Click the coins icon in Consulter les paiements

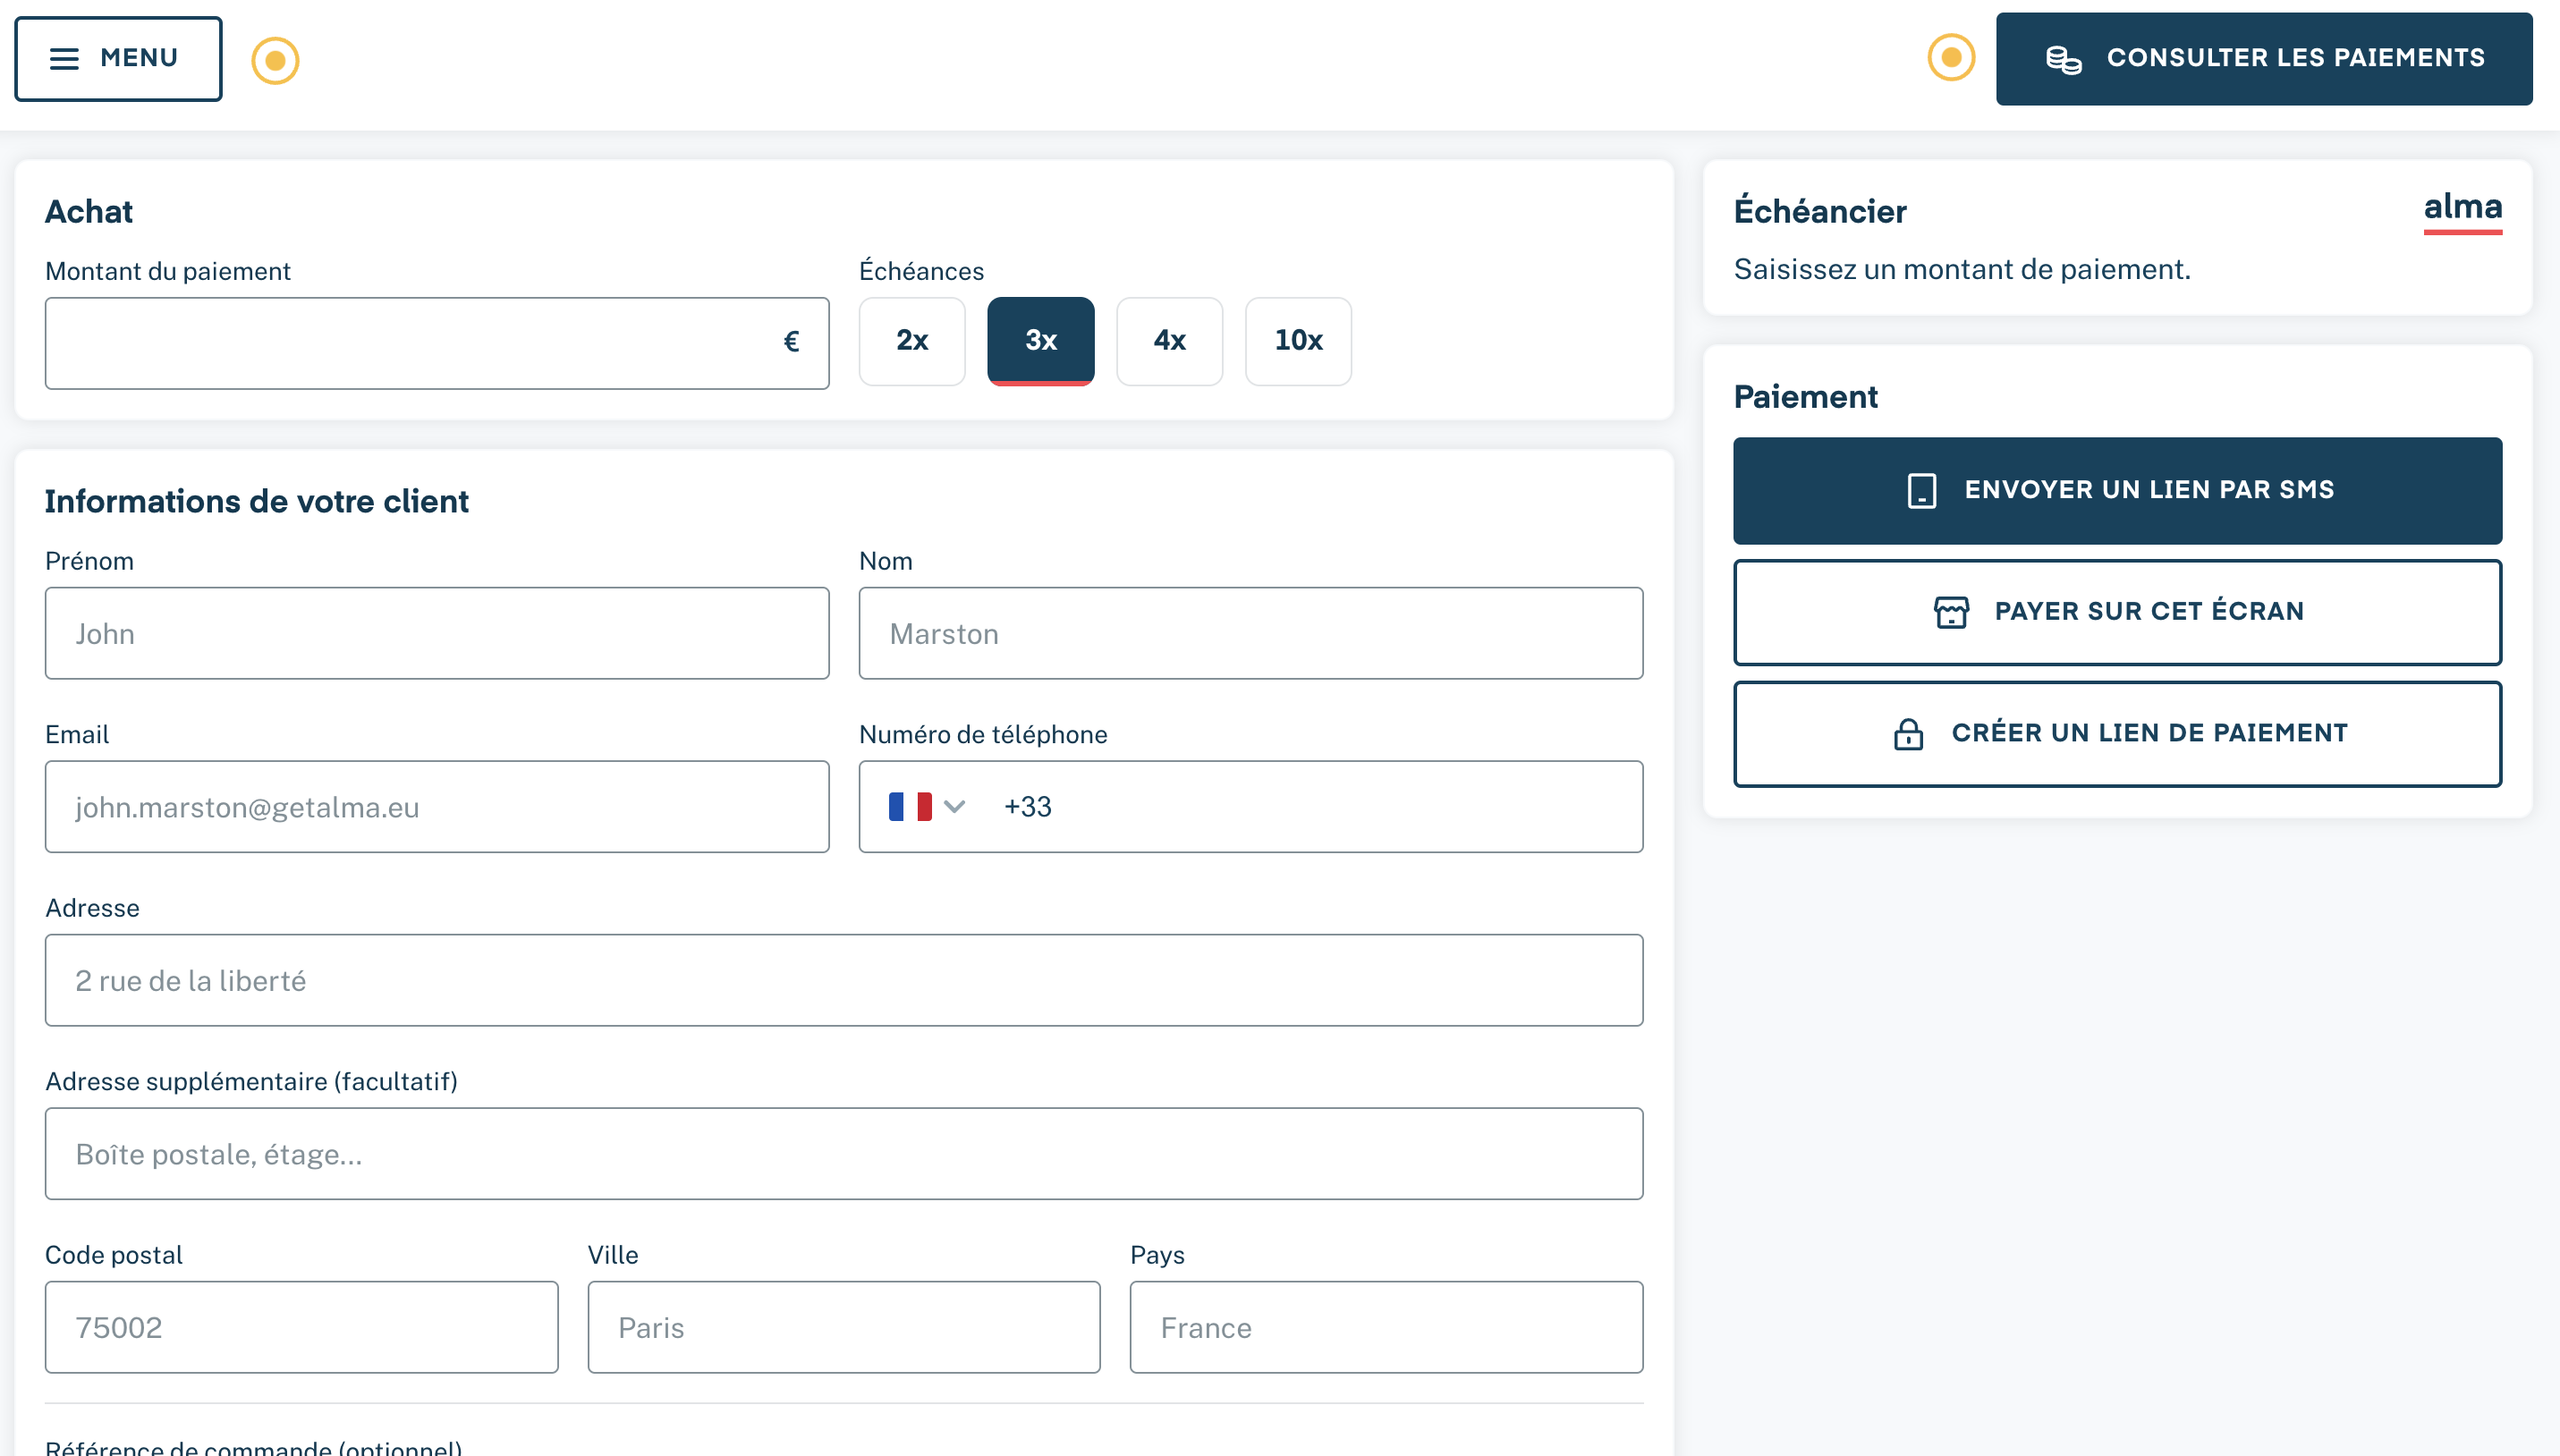coord(2063,59)
